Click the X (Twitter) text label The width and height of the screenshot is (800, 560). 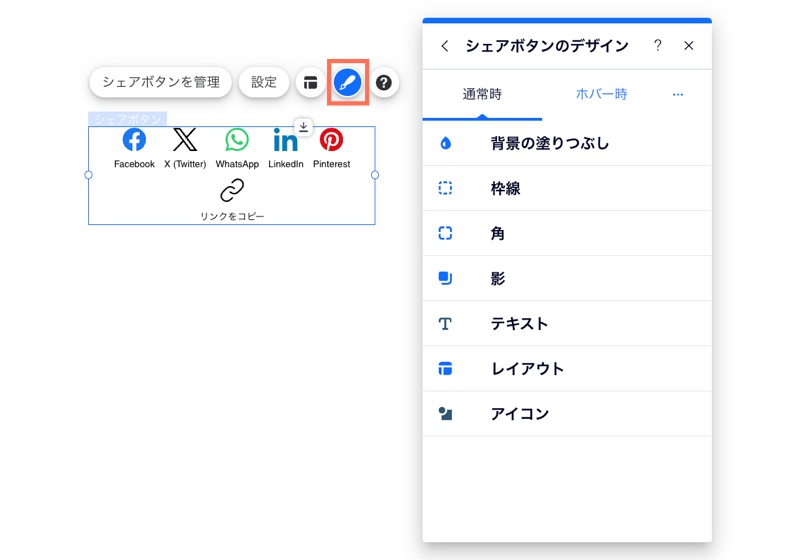coord(185,164)
